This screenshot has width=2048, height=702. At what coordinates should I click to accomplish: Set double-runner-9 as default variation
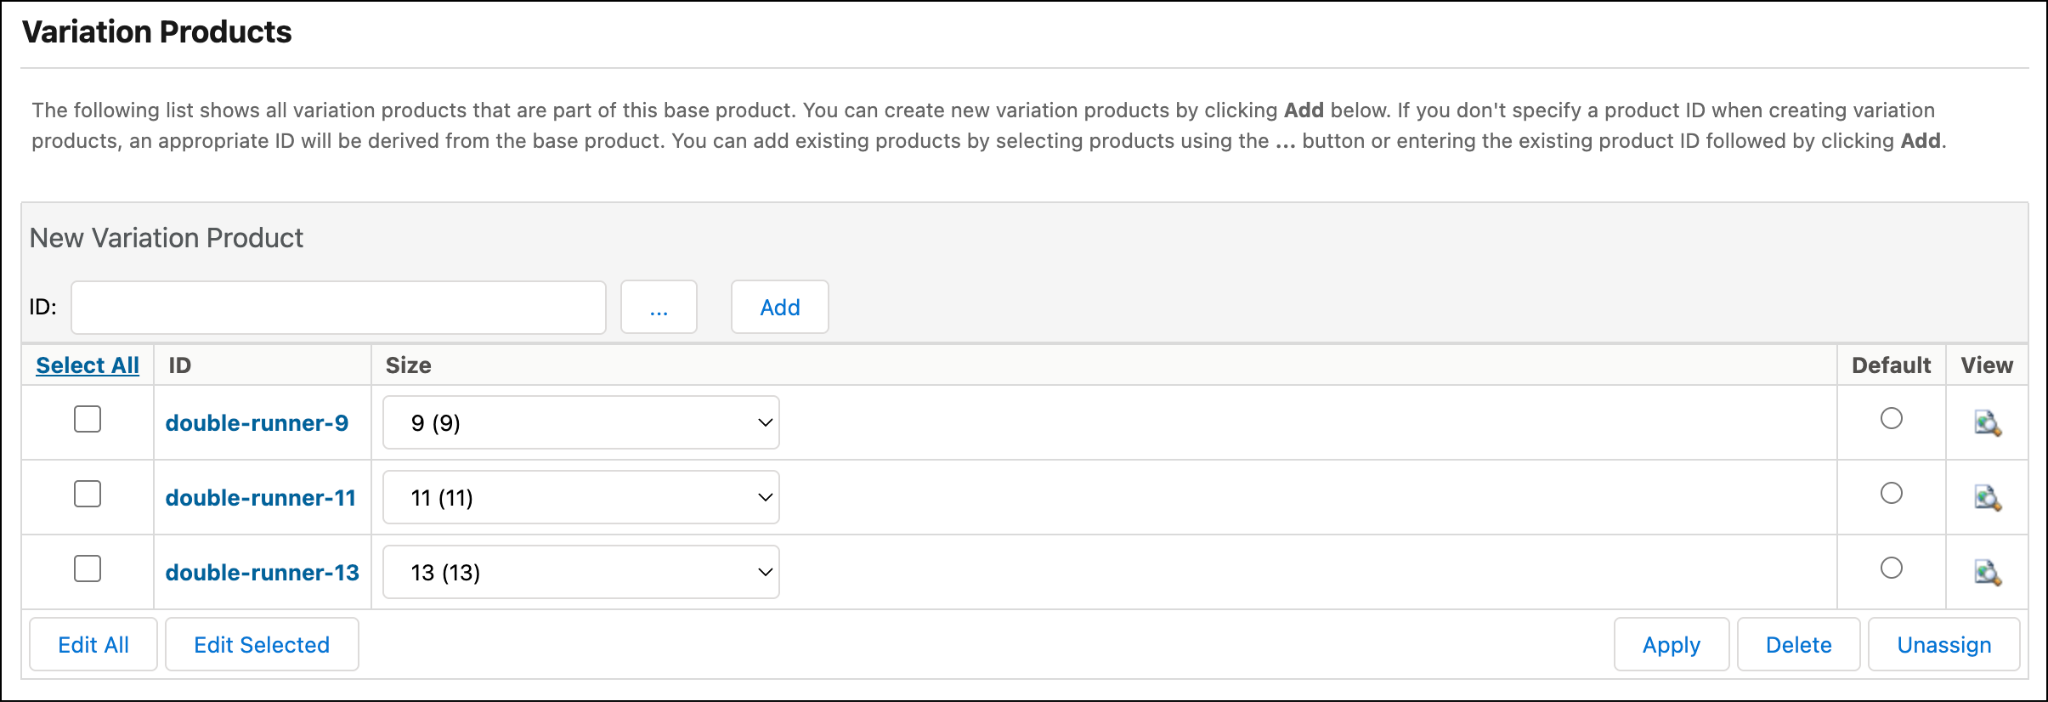pyautogui.click(x=1891, y=418)
